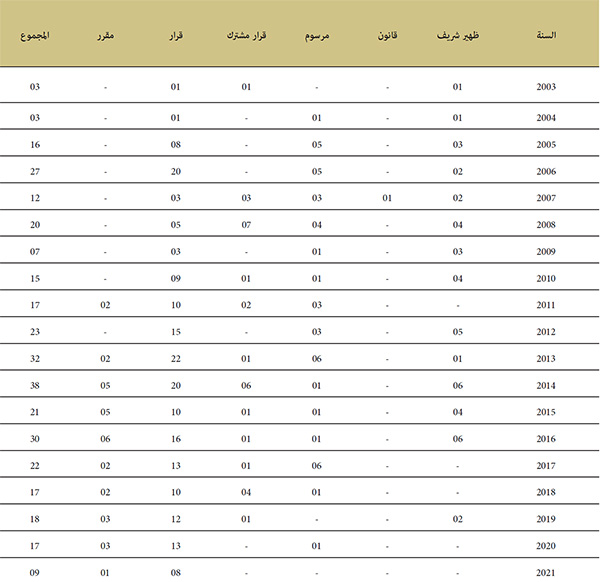Click the مقرر column header
The width and height of the screenshot is (600, 582).
[x=105, y=36]
